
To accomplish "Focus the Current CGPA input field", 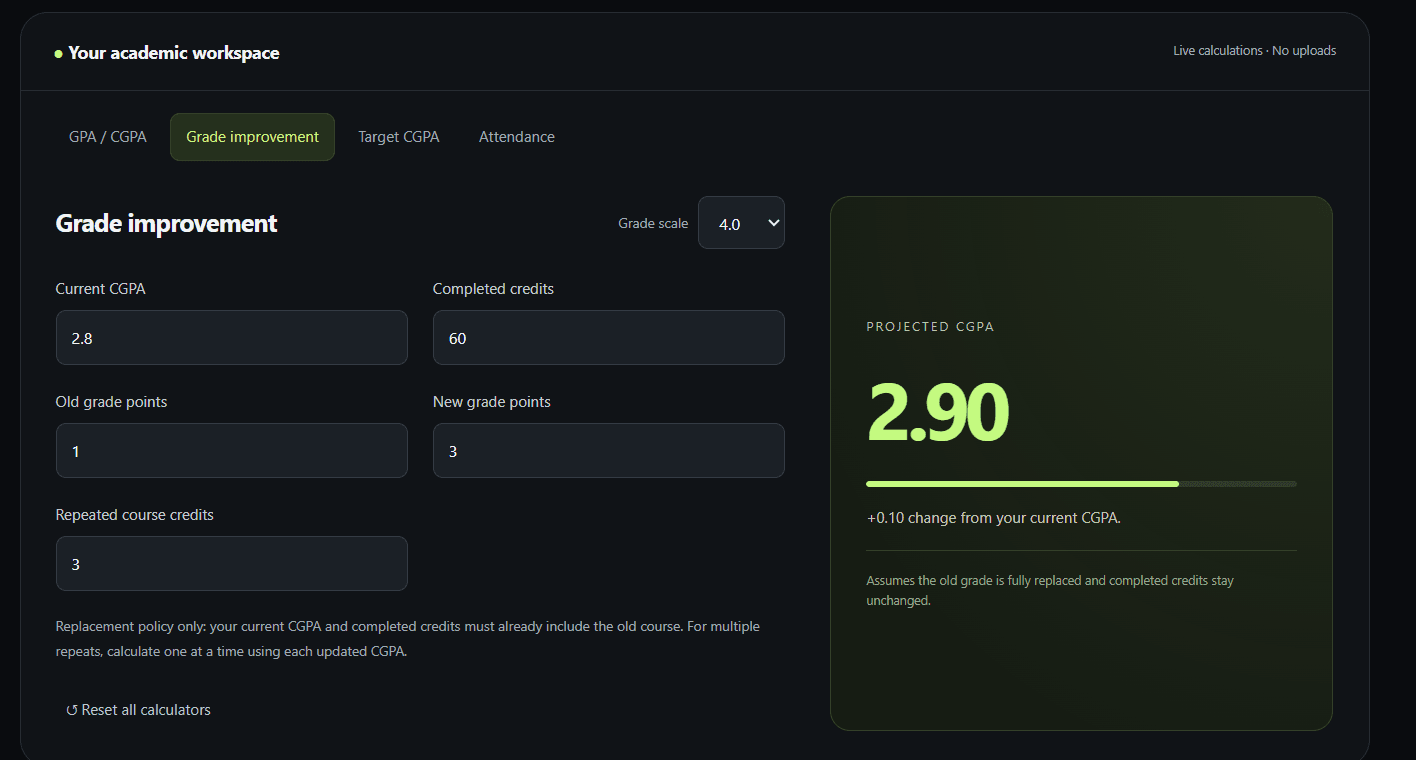I will [x=231, y=338].
